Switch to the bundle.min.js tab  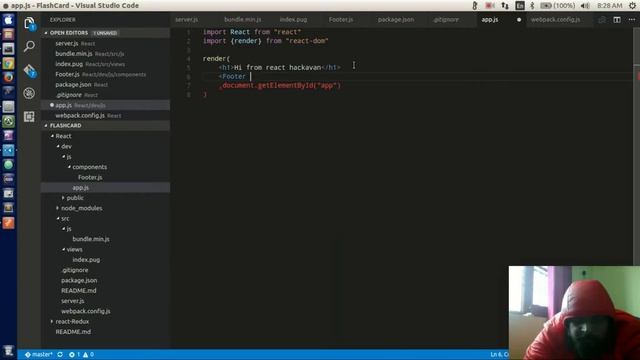pyautogui.click(x=242, y=20)
